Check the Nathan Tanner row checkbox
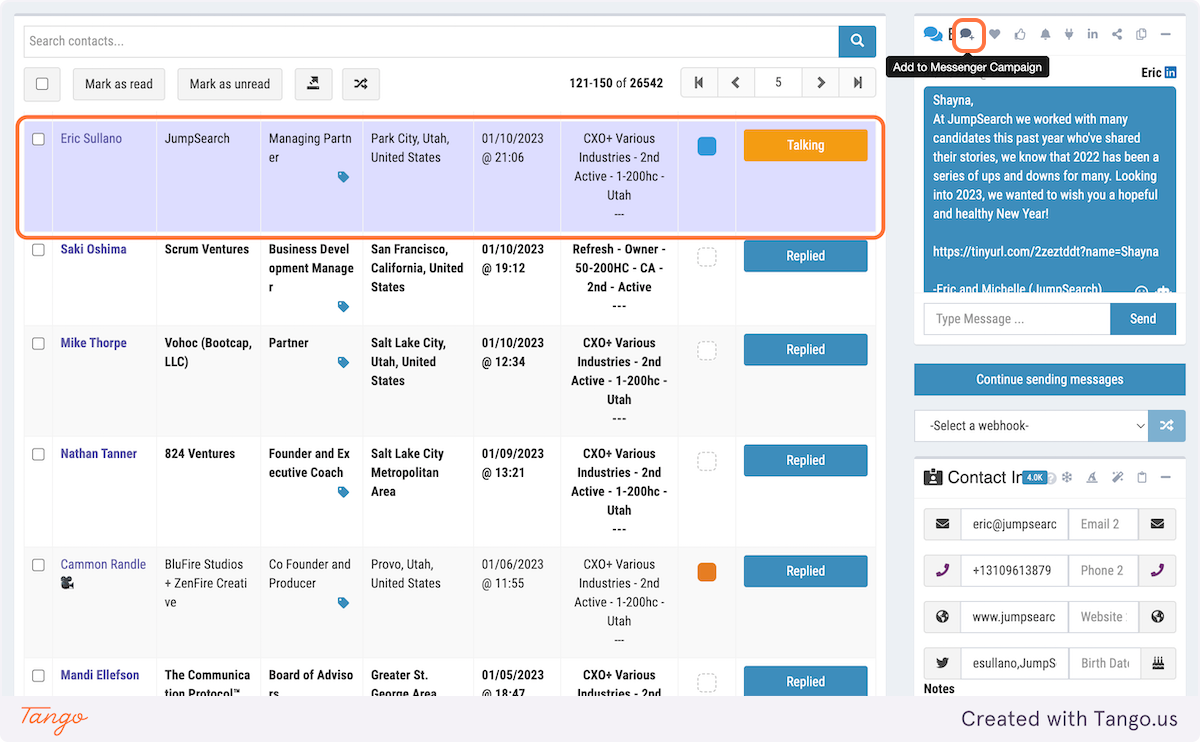 (x=38, y=454)
